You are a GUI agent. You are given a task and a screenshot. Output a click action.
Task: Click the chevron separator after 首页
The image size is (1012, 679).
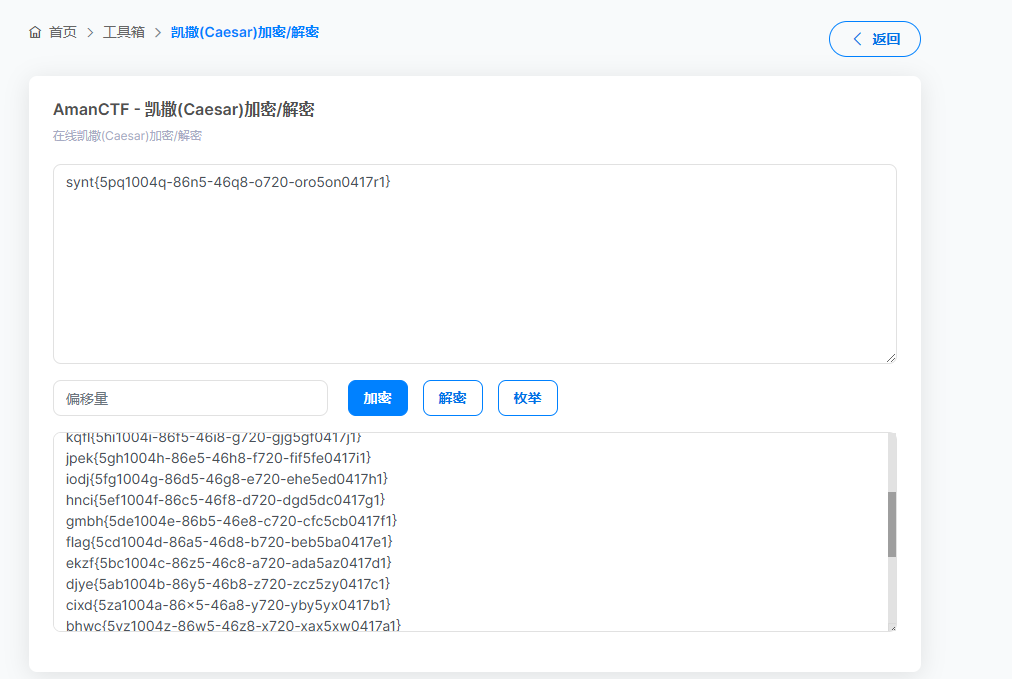[90, 32]
